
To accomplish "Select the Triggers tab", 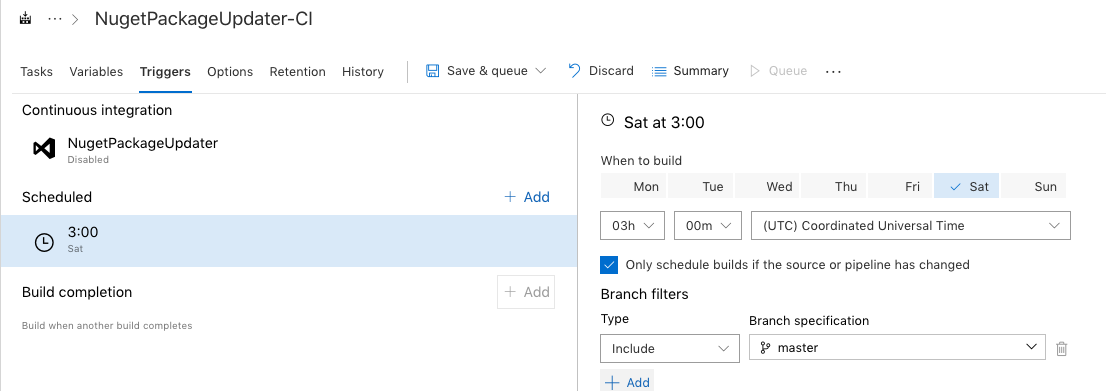I will coord(165,71).
